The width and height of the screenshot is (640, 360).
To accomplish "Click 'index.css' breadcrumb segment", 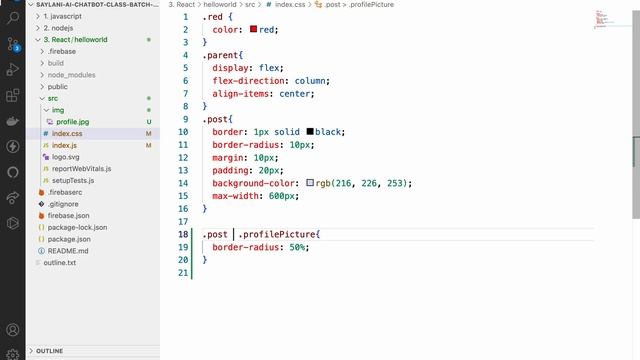I will click(290, 4).
